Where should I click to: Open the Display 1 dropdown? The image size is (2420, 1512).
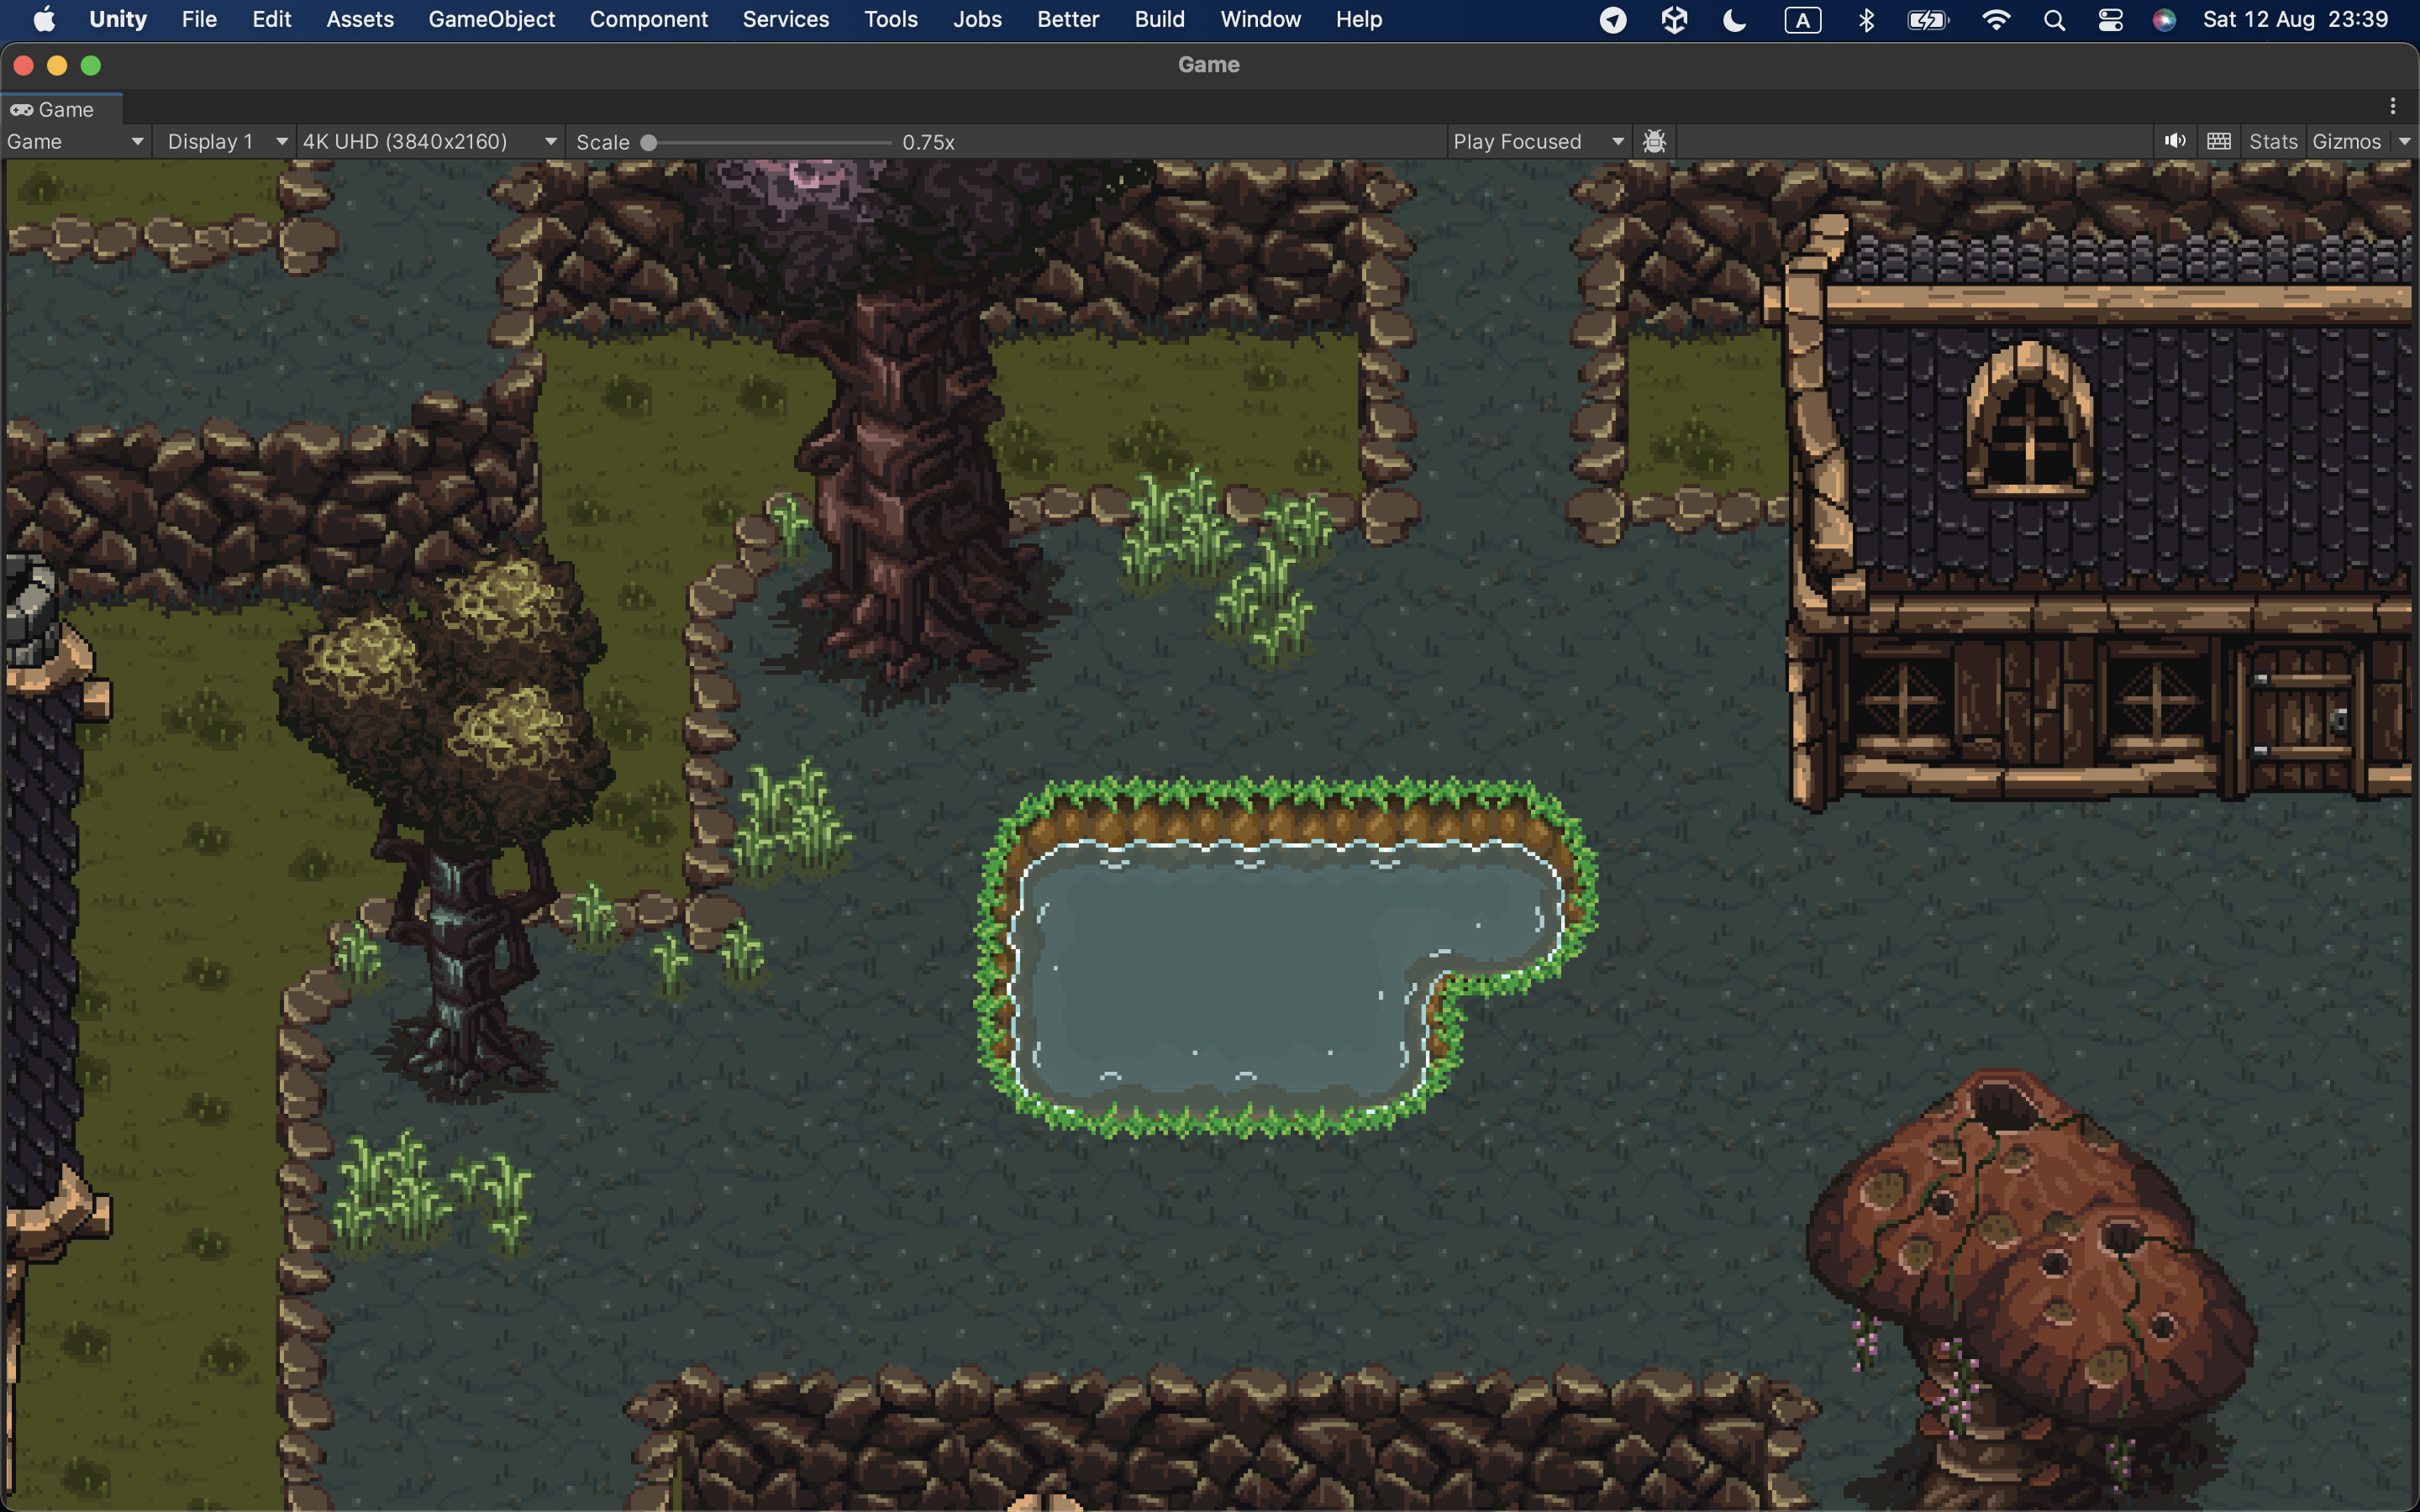coord(226,141)
